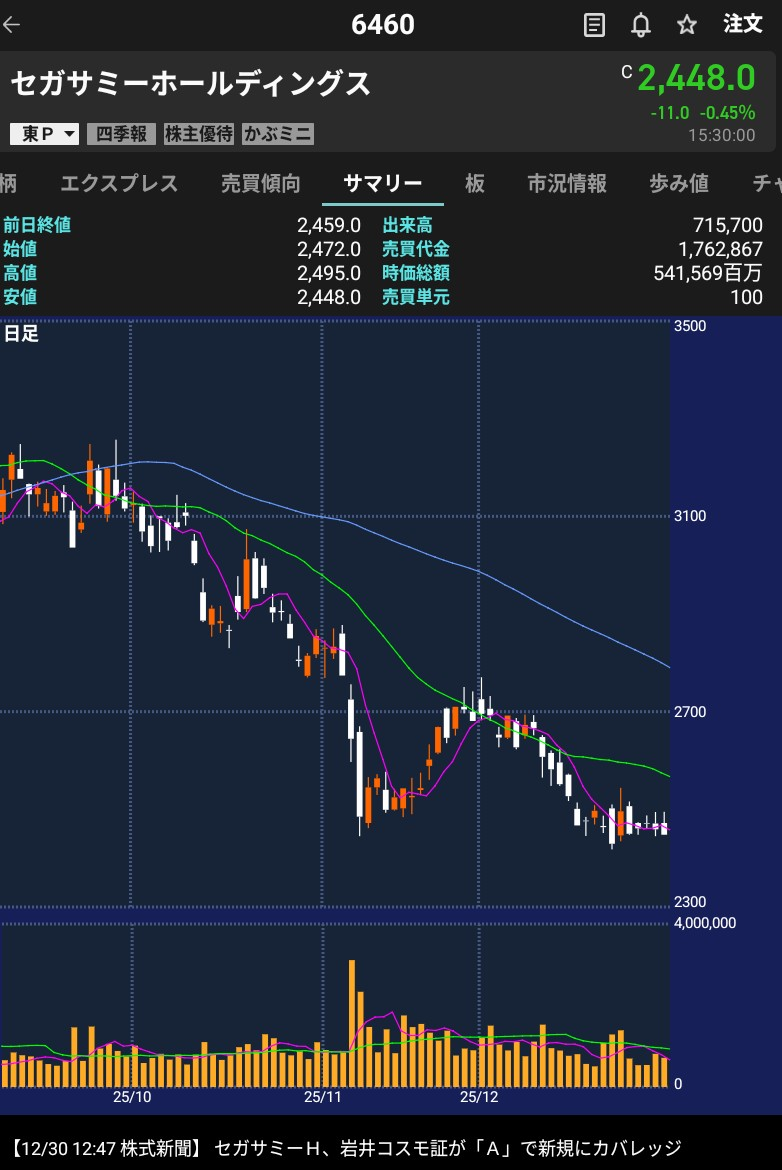Image resolution: width=782 pixels, height=1170 pixels.
Task: Tap the 前日終値 label
Action: [37, 225]
